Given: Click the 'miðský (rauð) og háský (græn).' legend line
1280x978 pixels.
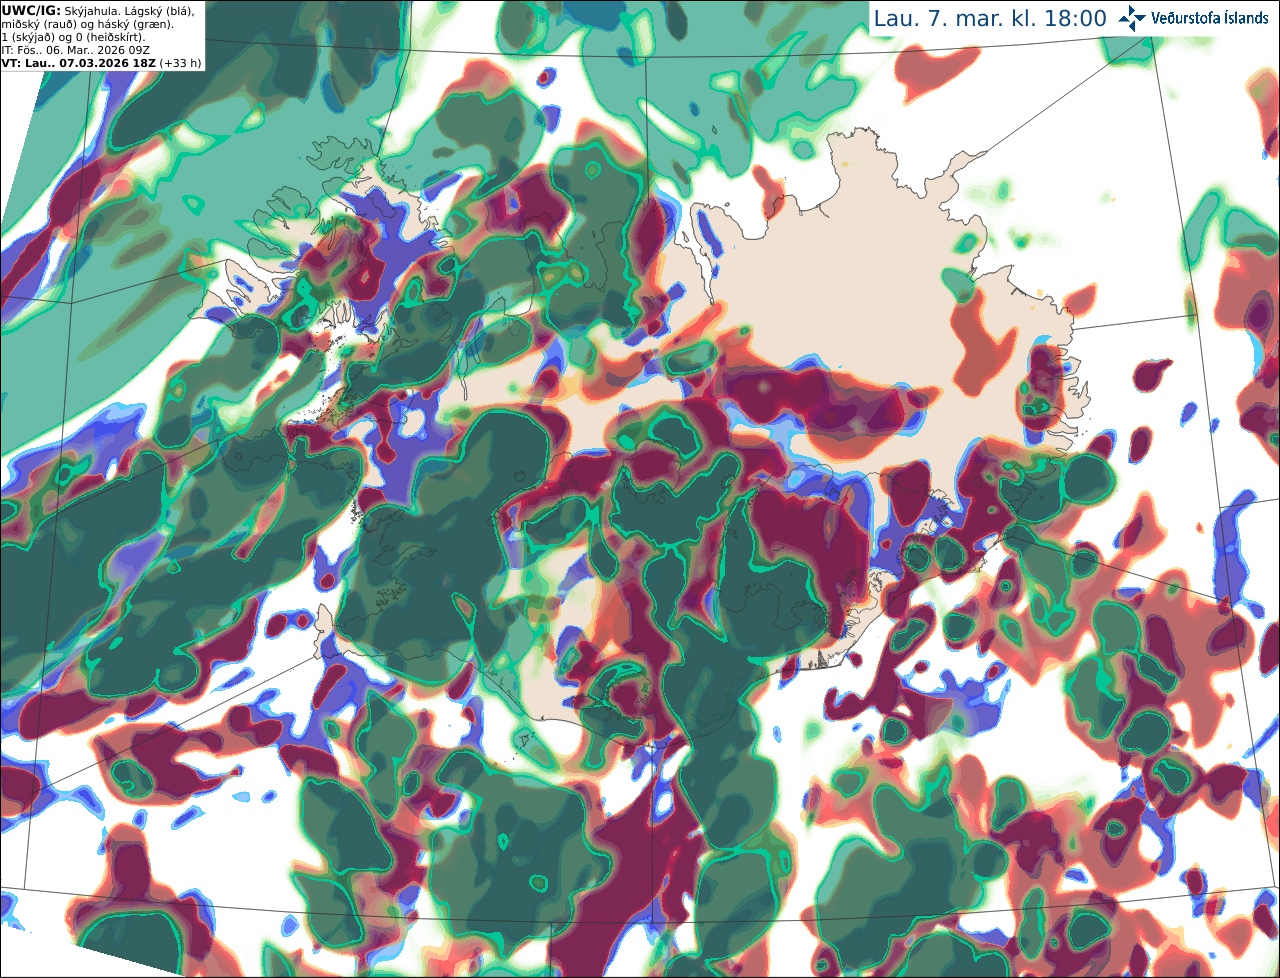Looking at the screenshot, I should coord(86,23).
